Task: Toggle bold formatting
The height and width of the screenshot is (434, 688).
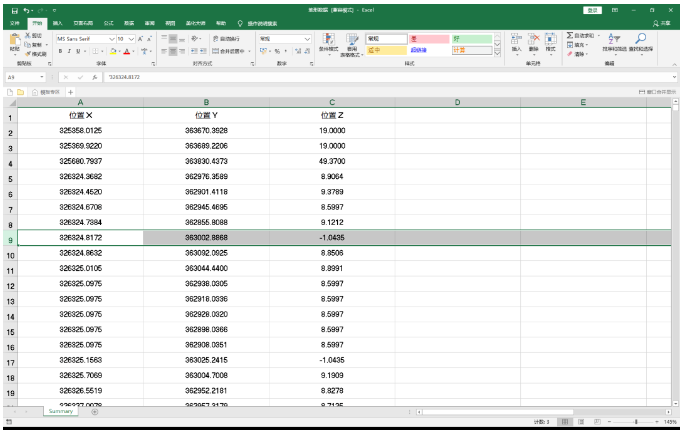Action: [61, 51]
